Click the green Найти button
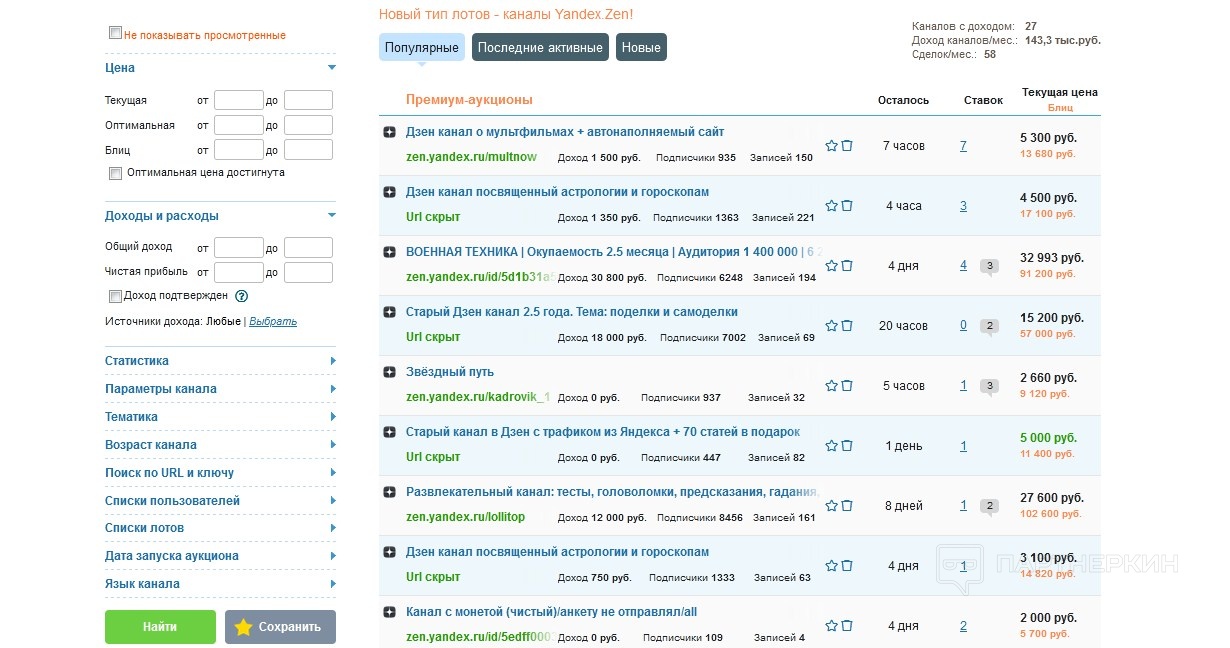 pos(160,627)
